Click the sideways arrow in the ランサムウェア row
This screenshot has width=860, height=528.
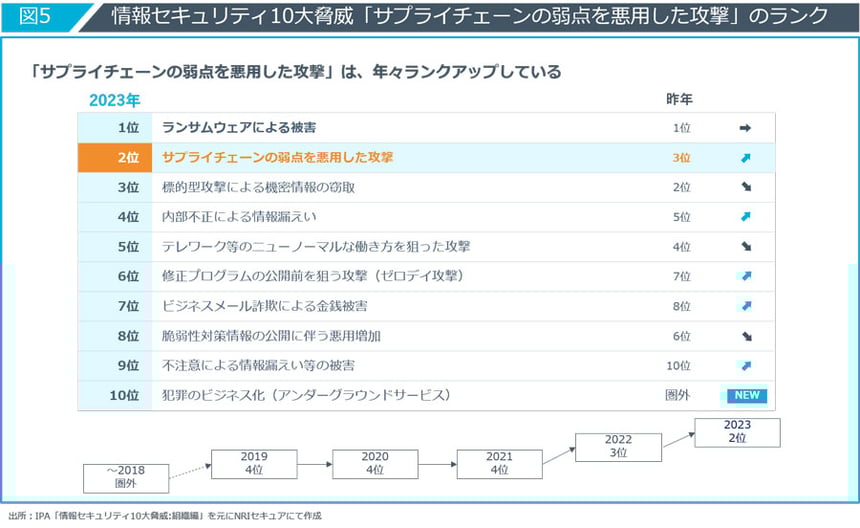745,128
